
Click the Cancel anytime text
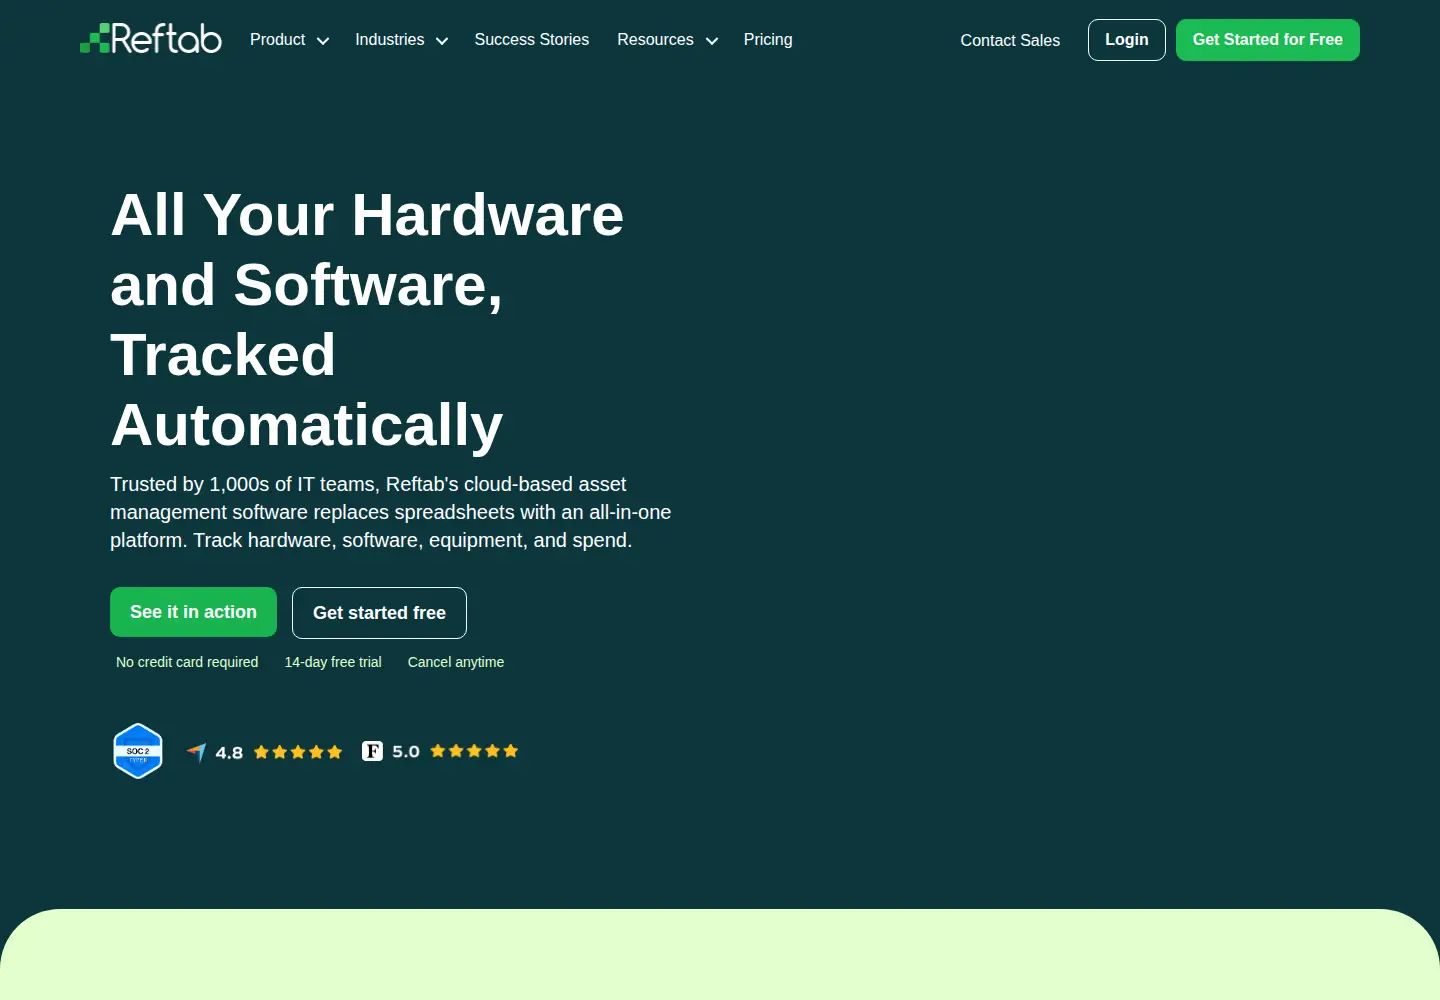pos(456,662)
